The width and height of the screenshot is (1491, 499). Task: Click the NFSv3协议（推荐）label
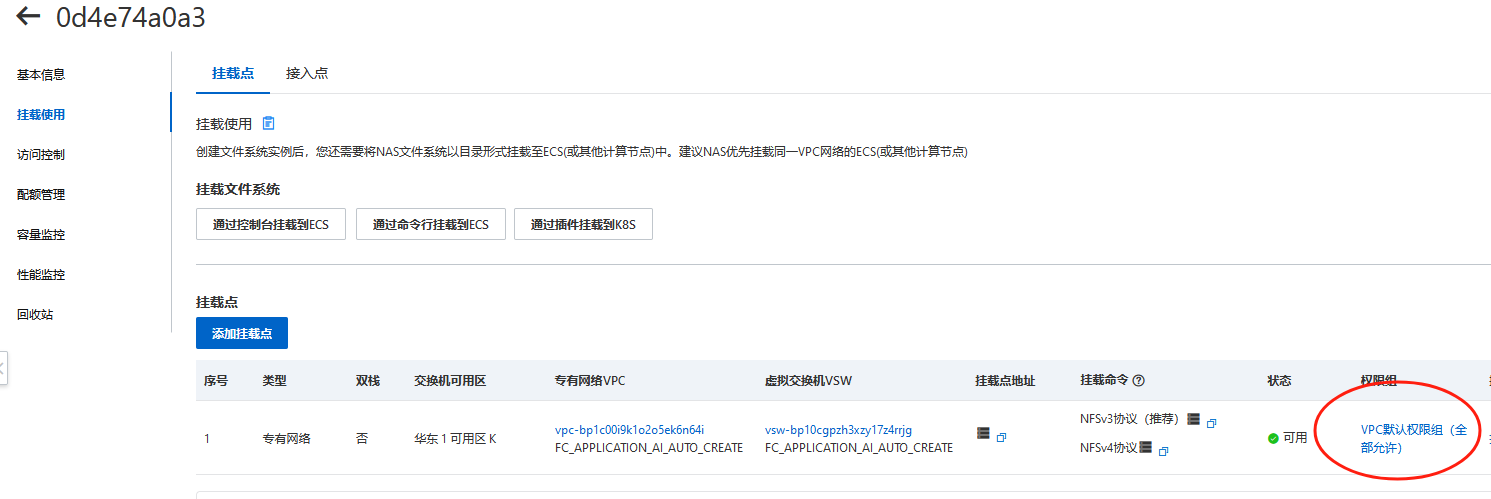pyautogui.click(x=1130, y=419)
